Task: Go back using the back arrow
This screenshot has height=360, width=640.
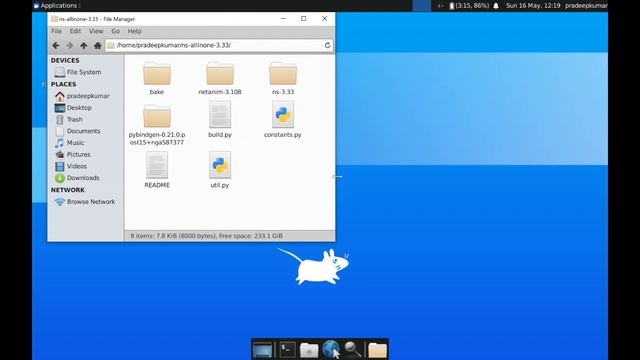Action: (x=56, y=46)
